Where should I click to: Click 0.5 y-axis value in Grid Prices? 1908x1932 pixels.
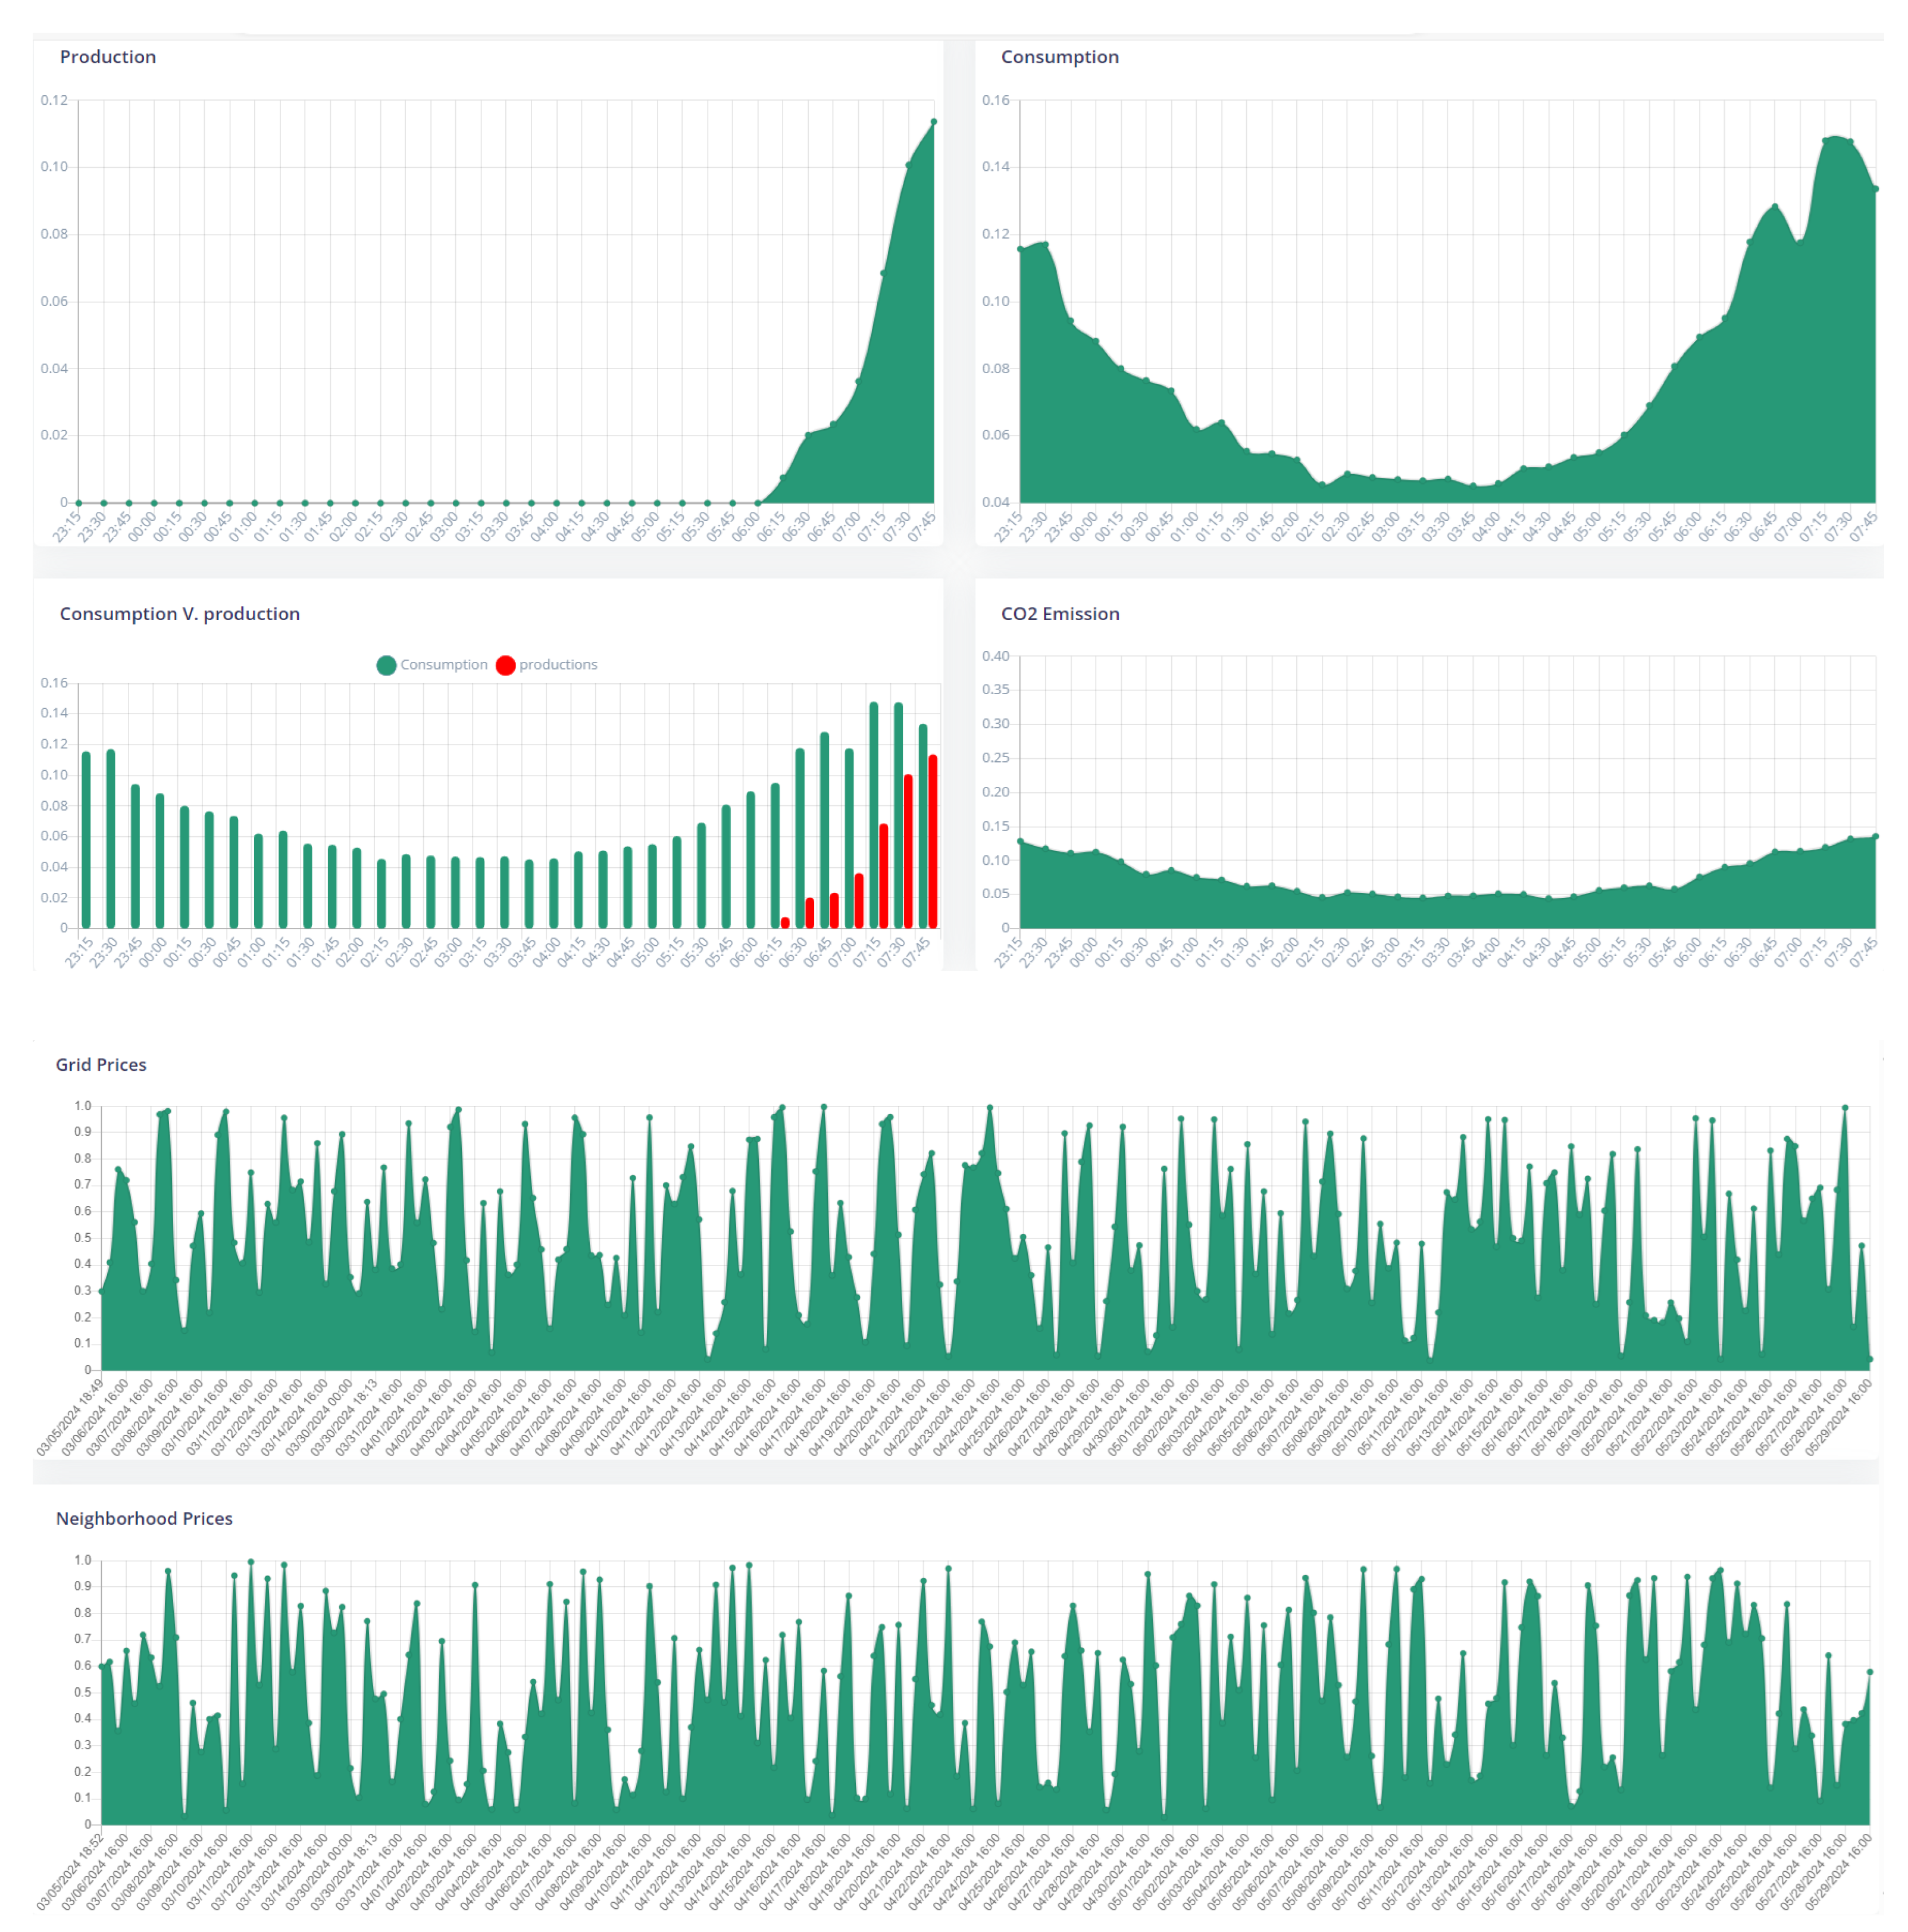click(x=82, y=1238)
